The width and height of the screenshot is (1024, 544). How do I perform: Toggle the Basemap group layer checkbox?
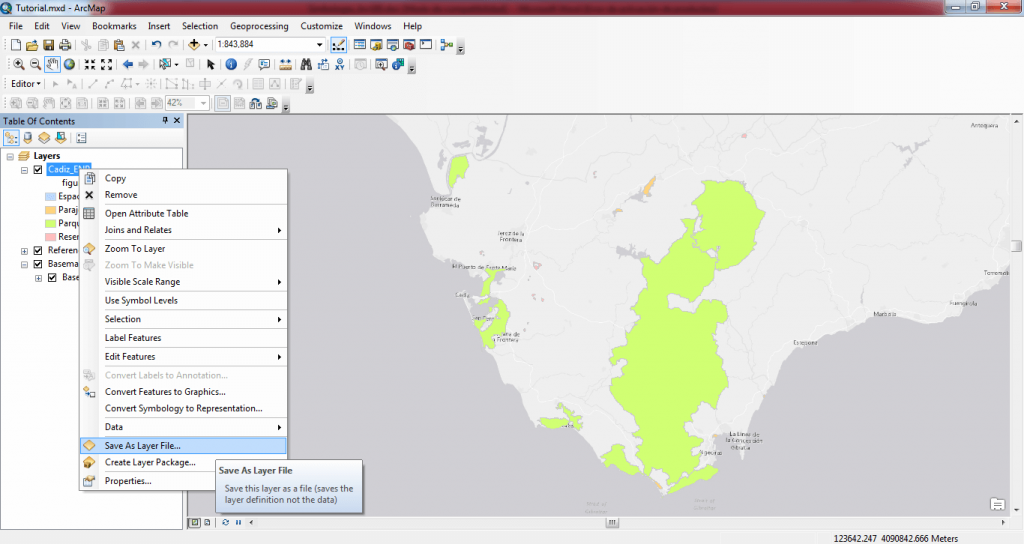pyautogui.click(x=38, y=264)
